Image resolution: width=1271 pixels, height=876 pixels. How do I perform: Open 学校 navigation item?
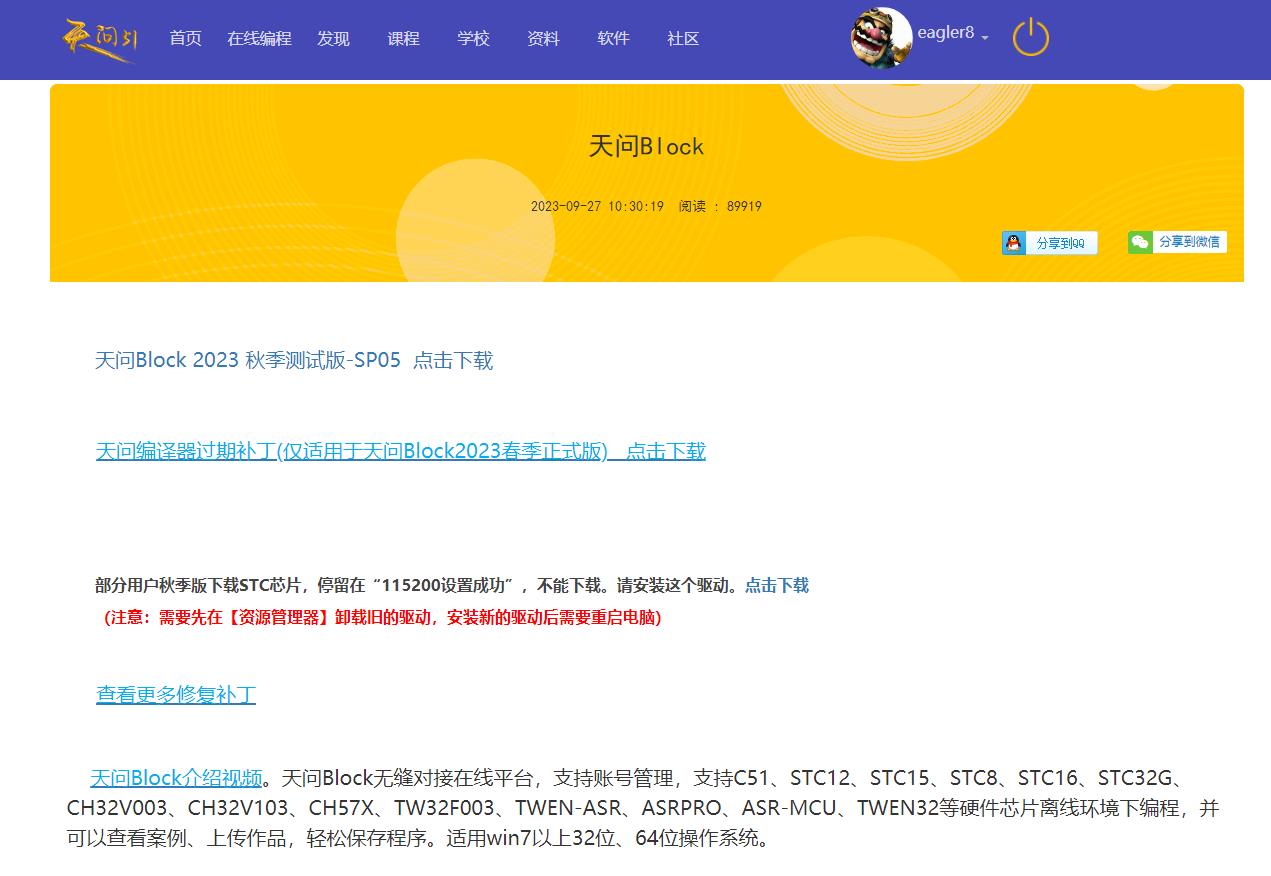[x=473, y=39]
